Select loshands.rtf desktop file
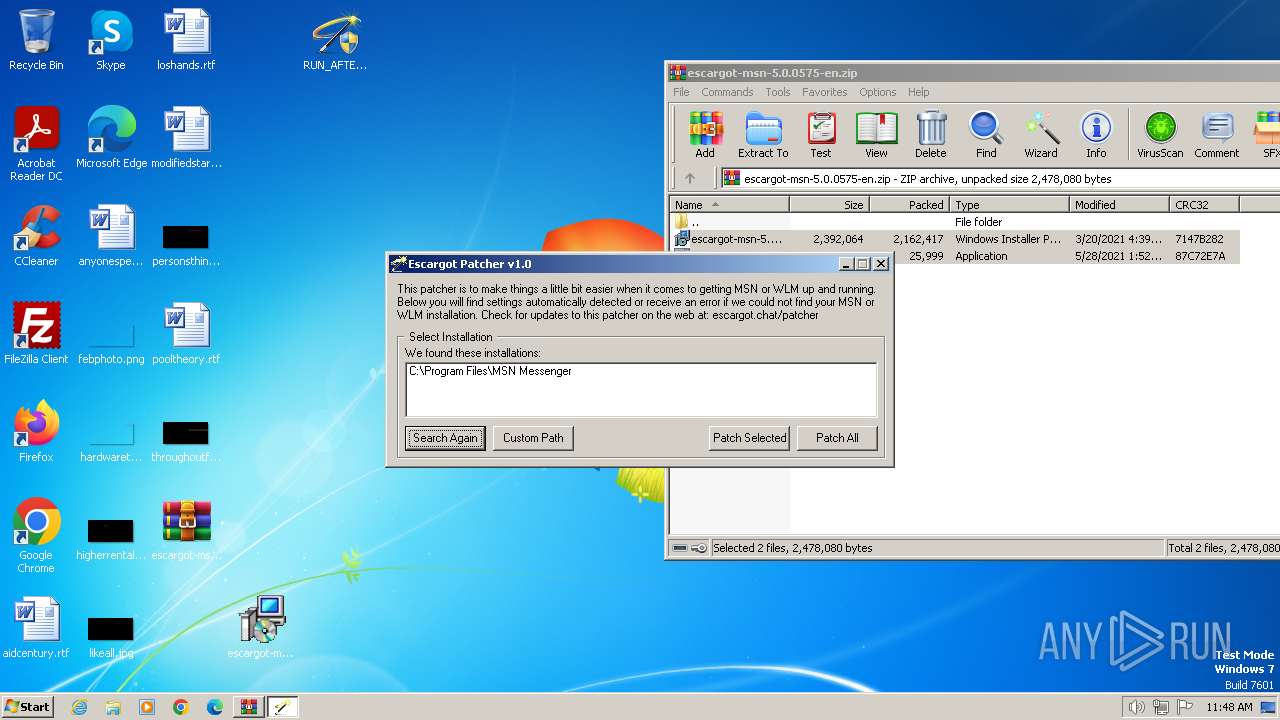Image resolution: width=1280 pixels, height=720 pixels. click(186, 40)
